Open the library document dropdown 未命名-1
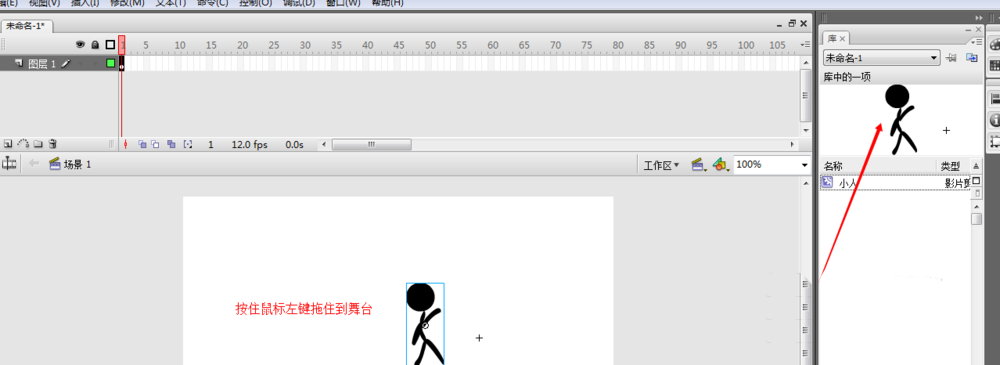This screenshot has height=365, width=1000. pyautogui.click(x=881, y=58)
